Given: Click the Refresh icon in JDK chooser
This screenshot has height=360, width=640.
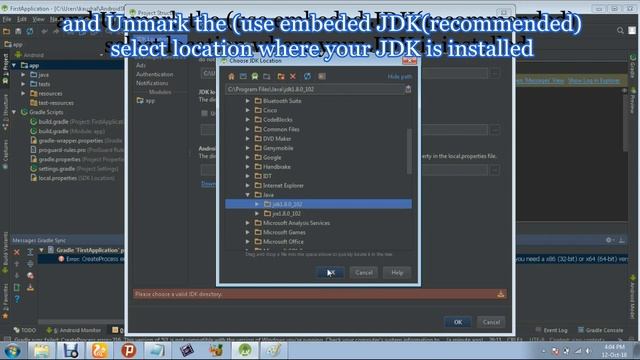Looking at the screenshot, I should click(x=307, y=76).
